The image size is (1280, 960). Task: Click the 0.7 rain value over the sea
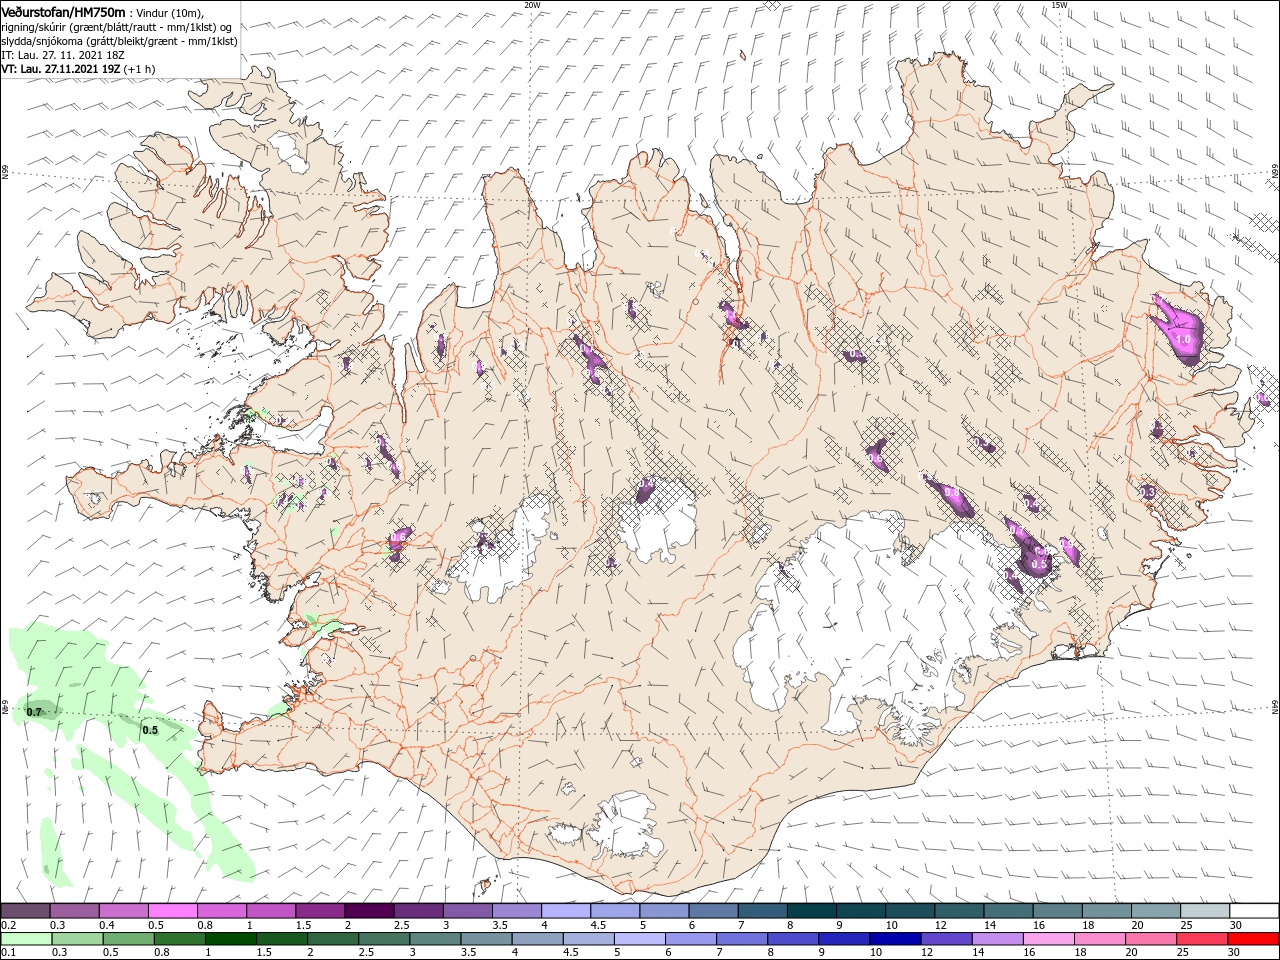(x=34, y=712)
